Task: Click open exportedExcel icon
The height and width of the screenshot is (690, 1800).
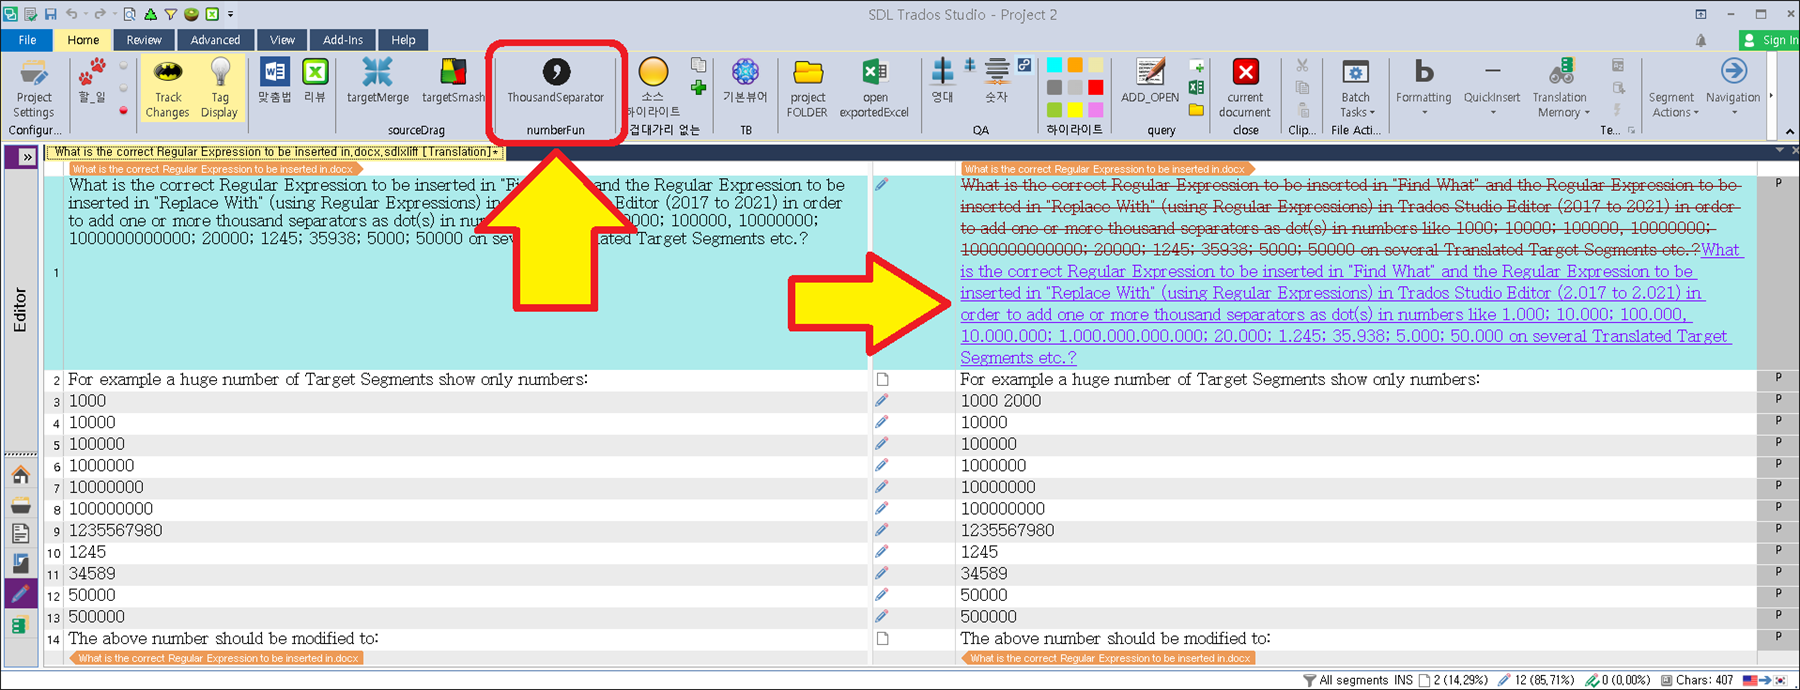Action: click(875, 72)
